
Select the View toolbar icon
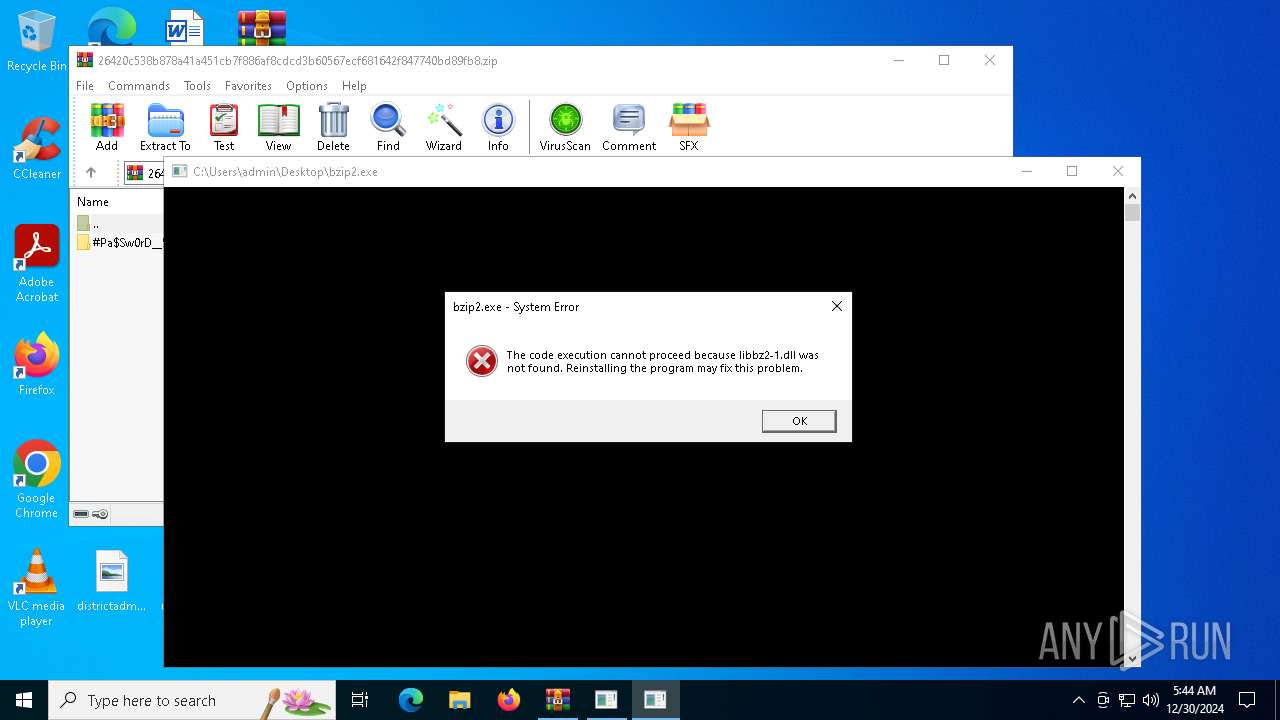click(278, 127)
